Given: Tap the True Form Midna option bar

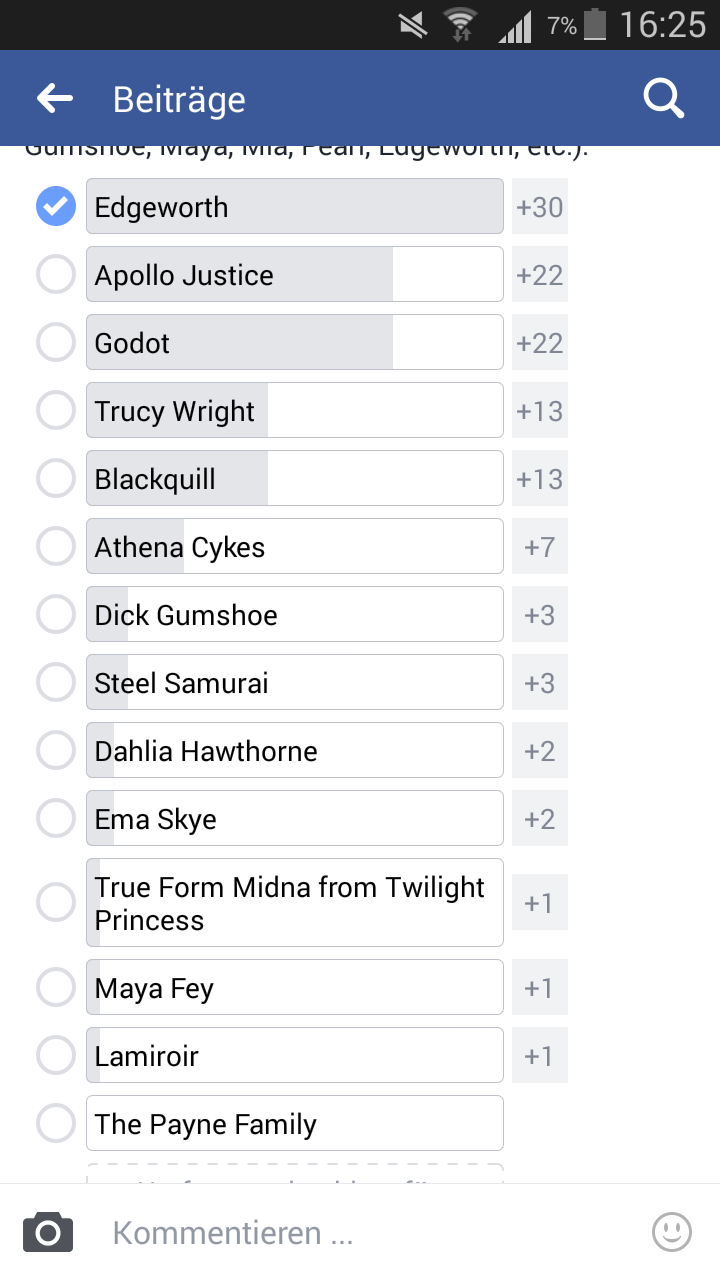Looking at the screenshot, I should (295, 903).
